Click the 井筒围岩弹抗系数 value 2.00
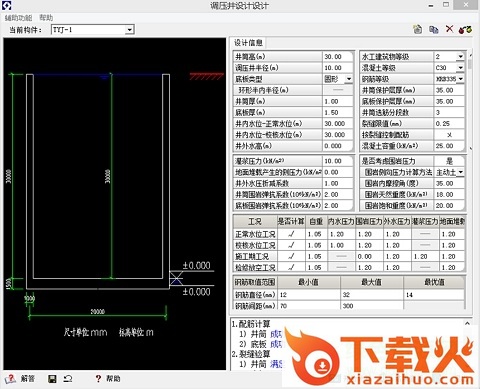480x389 pixels. (337, 195)
